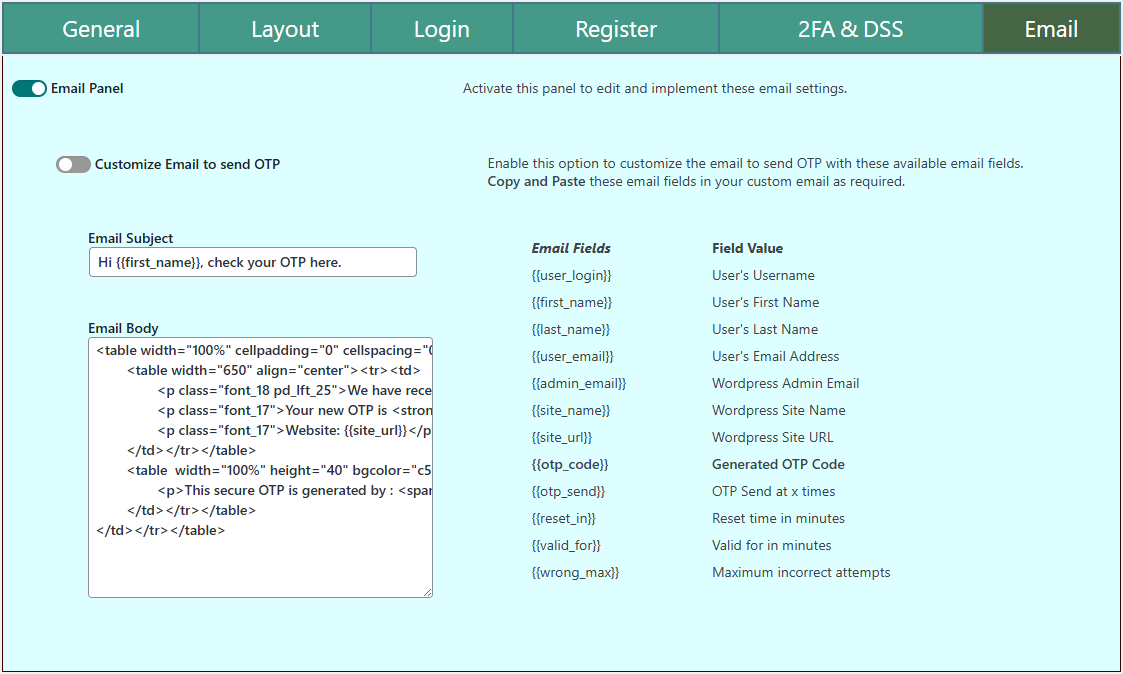The height and width of the screenshot is (674, 1123).
Task: Click the {{last_name}} field in the list
Action: pyautogui.click(x=570, y=329)
